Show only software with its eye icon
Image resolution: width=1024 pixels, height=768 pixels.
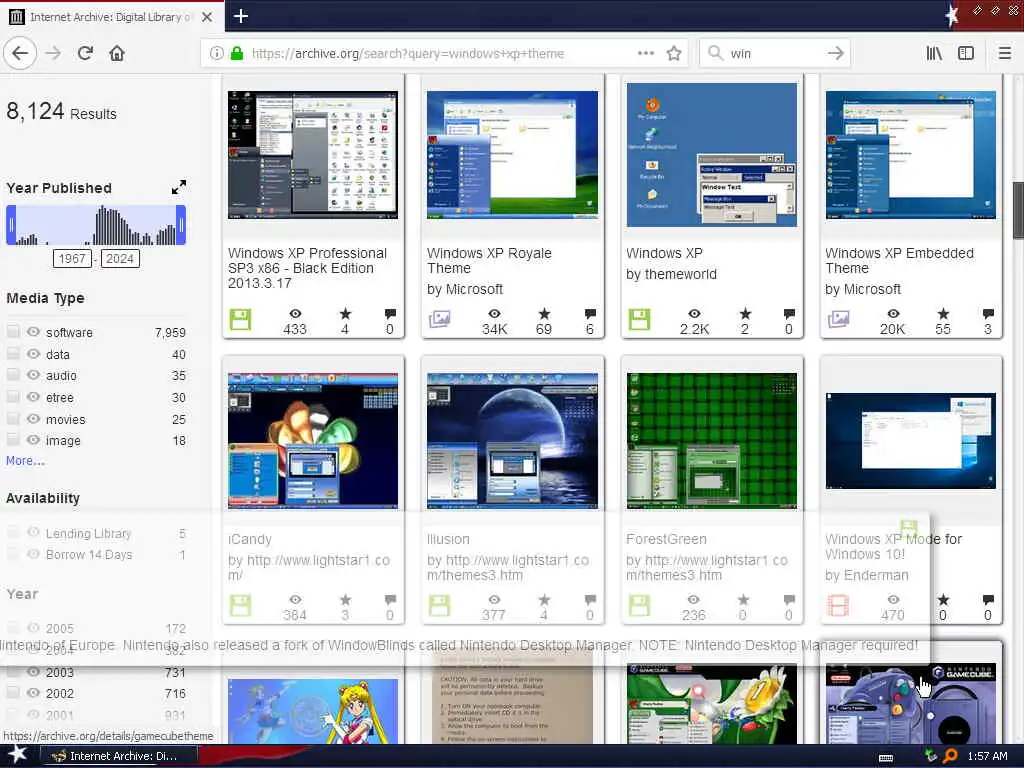[33, 332]
